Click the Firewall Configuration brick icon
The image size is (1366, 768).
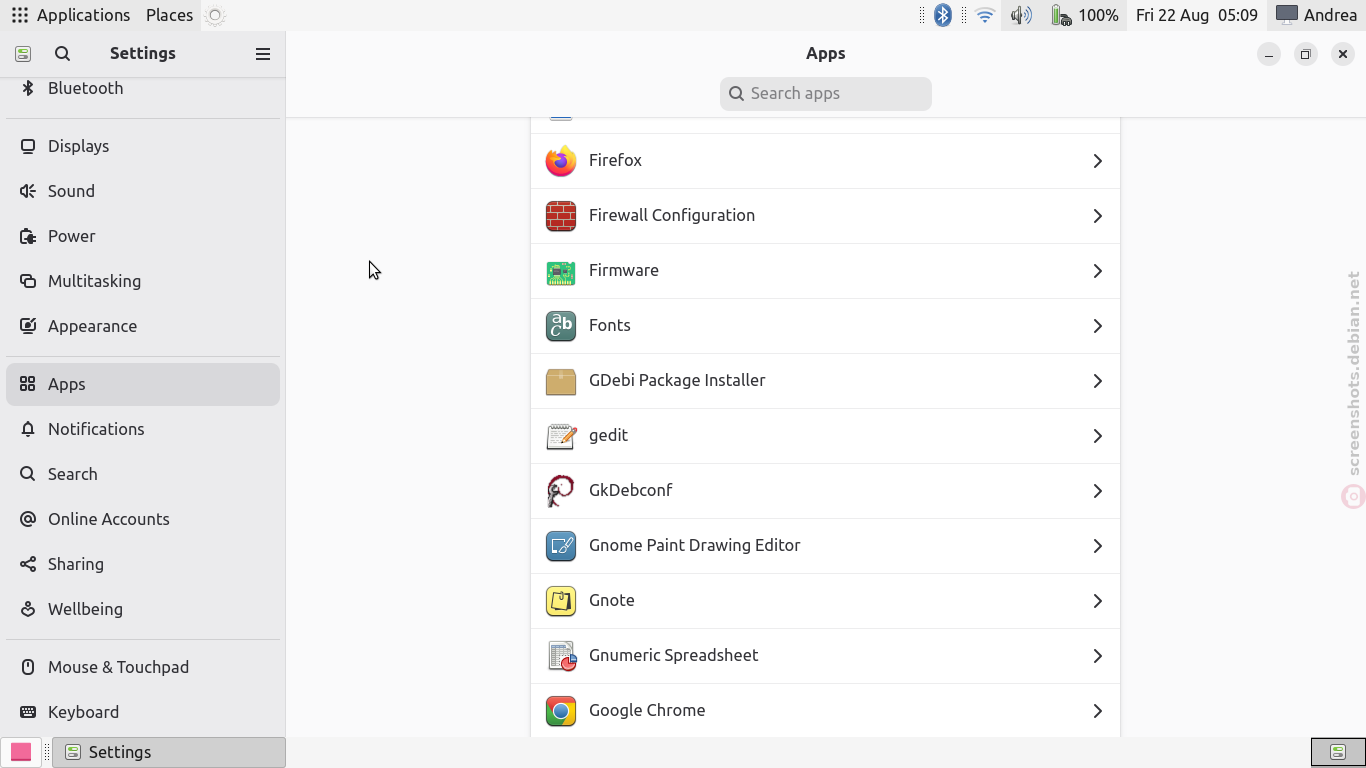tap(561, 216)
